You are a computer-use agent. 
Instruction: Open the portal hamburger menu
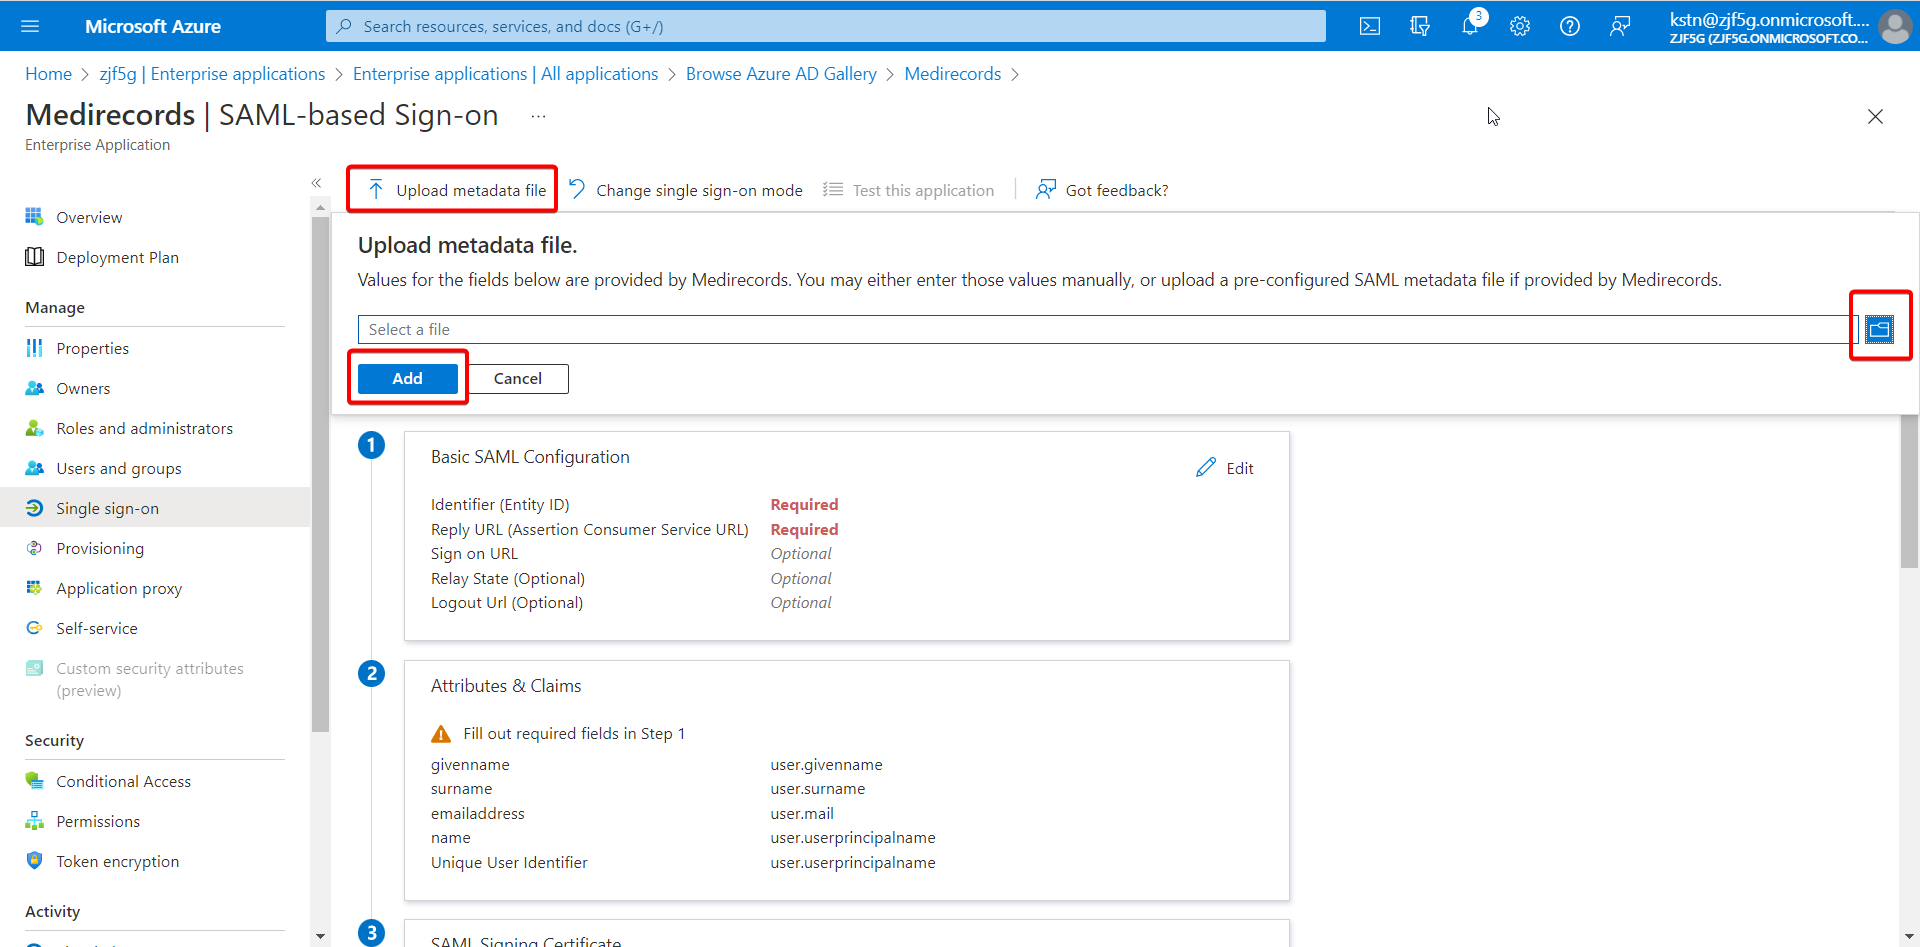[30, 26]
